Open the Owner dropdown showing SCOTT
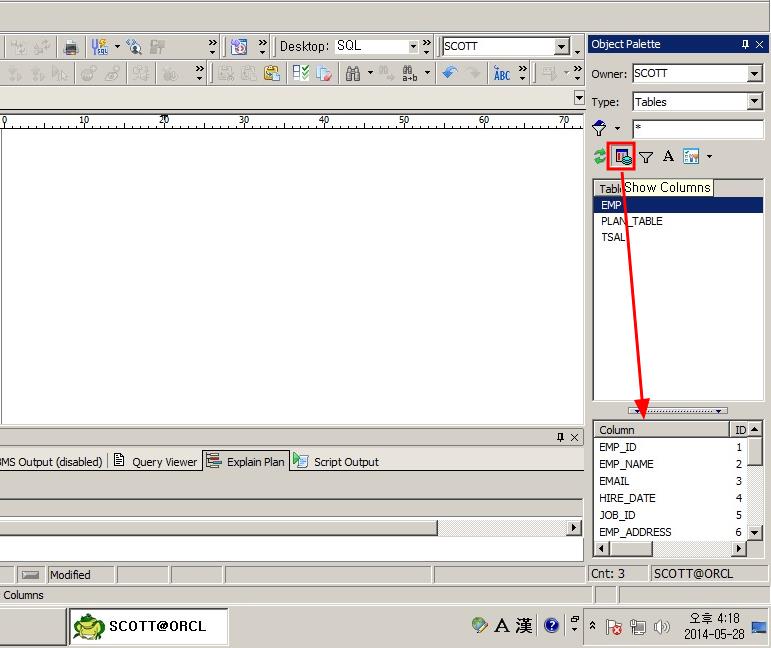 click(754, 74)
